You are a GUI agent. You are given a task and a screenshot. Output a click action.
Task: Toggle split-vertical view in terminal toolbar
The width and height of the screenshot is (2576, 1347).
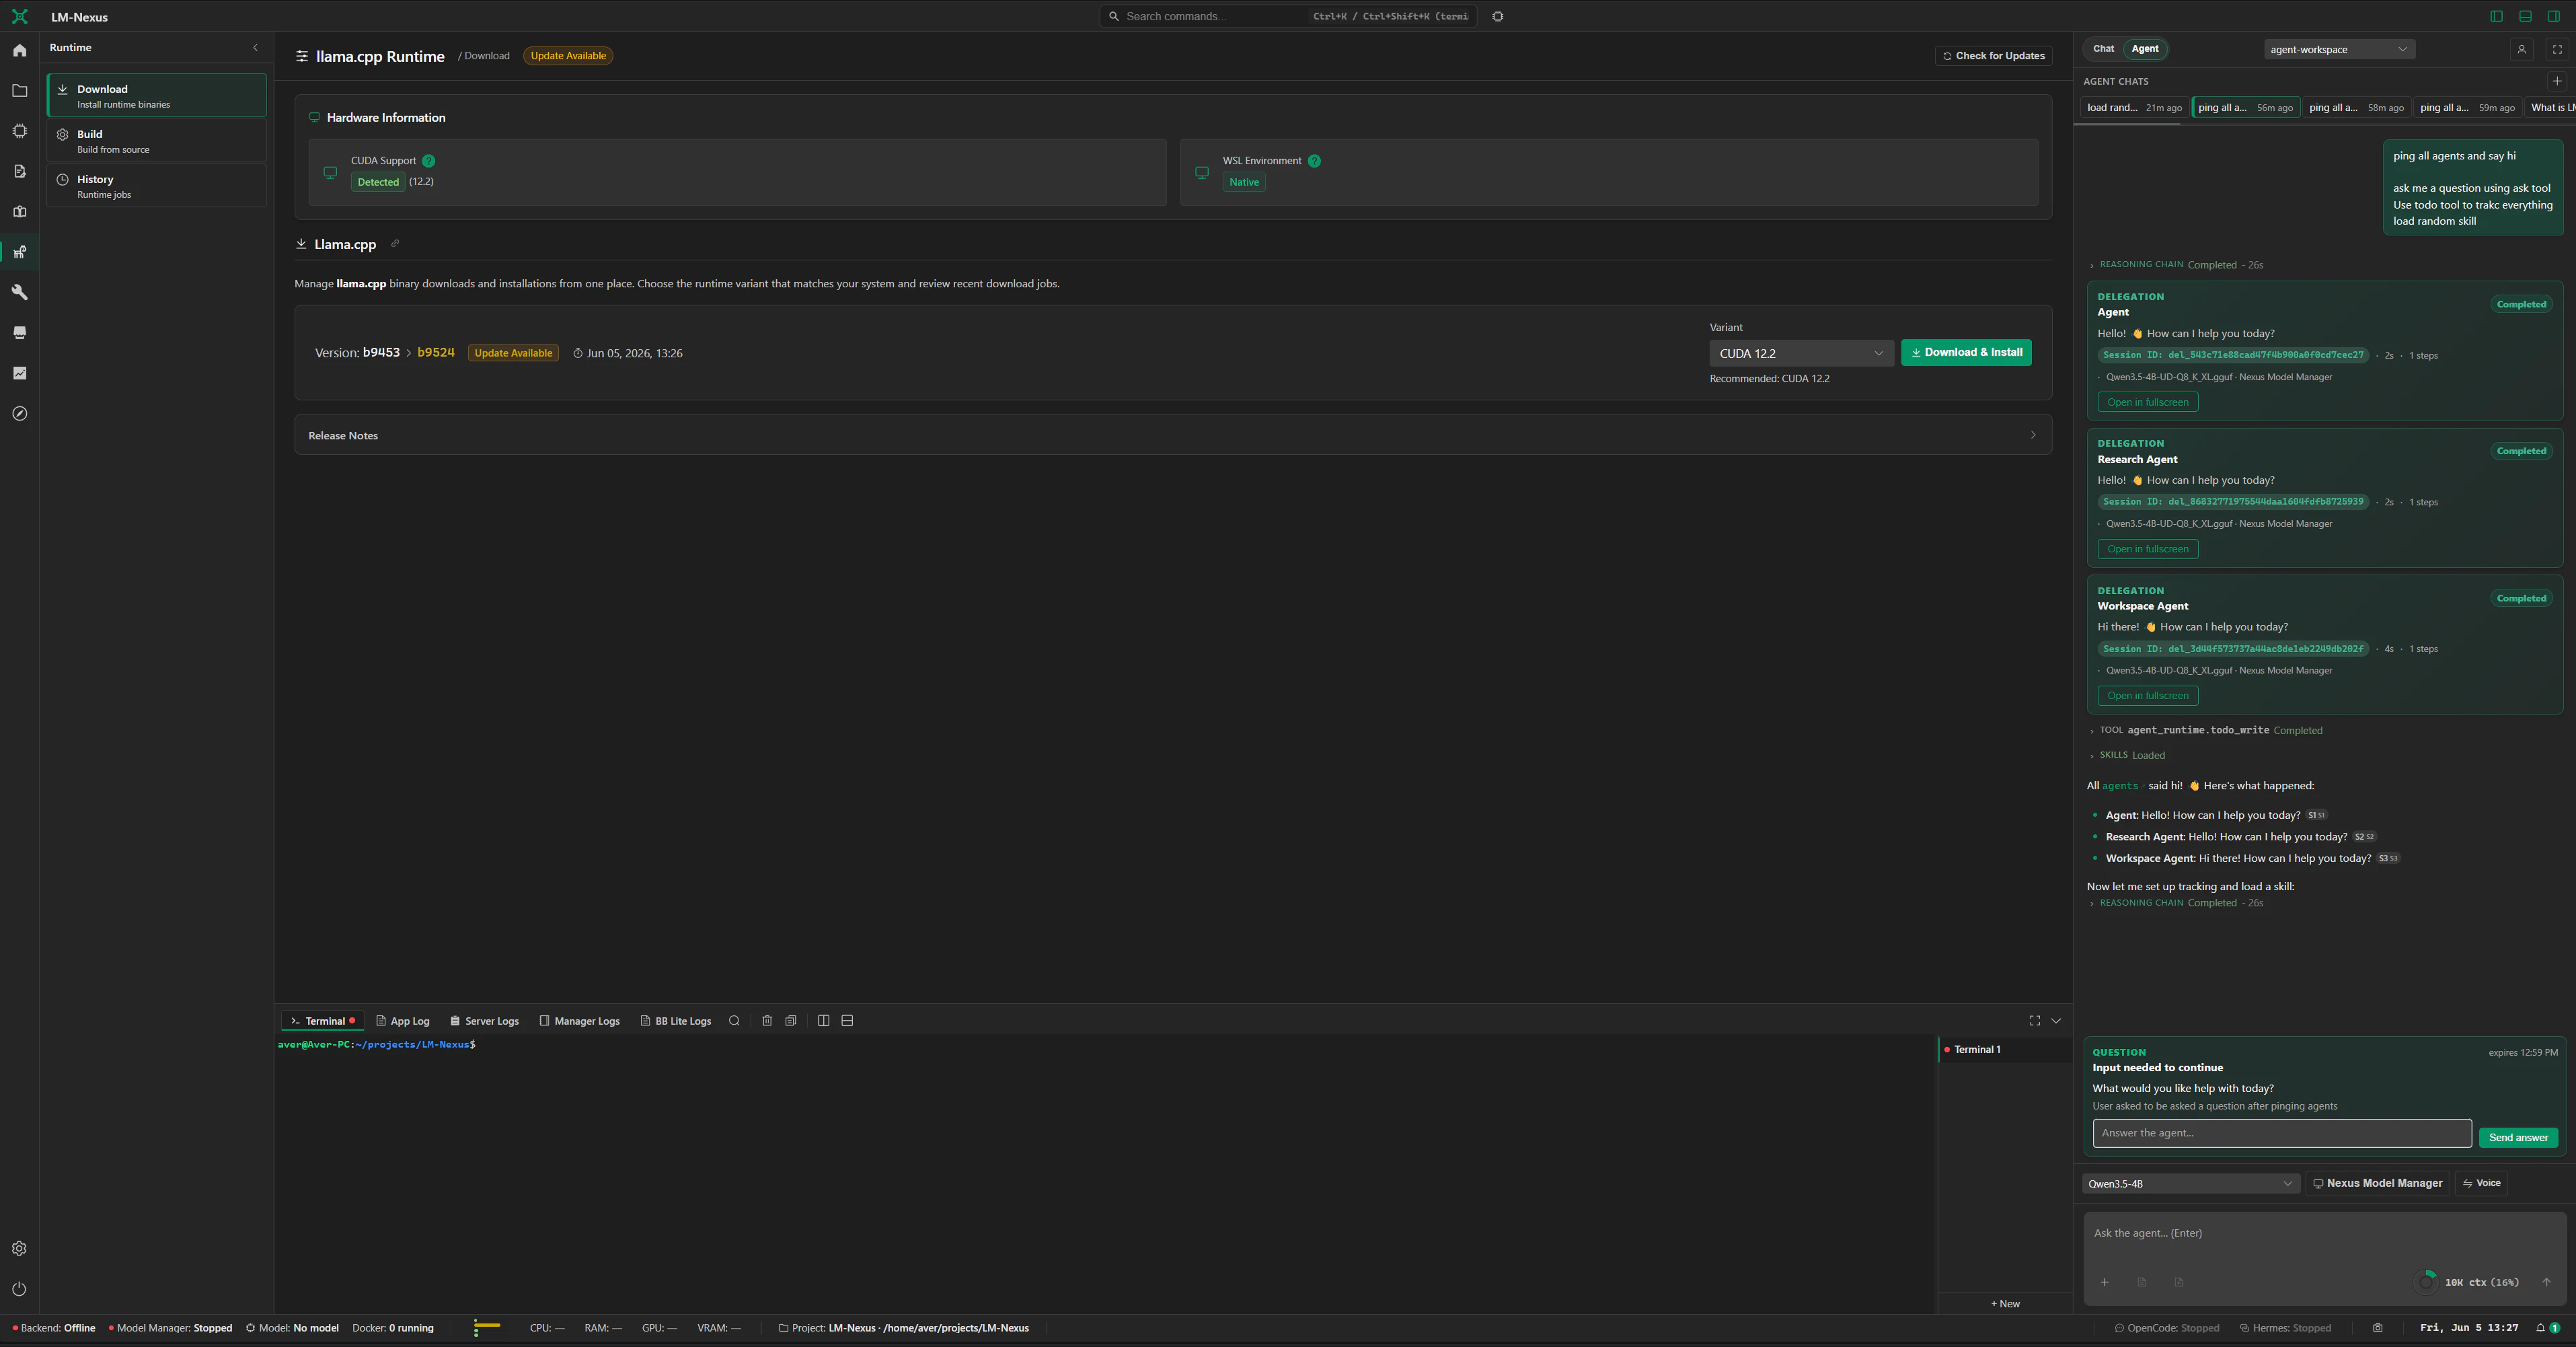coord(823,1021)
